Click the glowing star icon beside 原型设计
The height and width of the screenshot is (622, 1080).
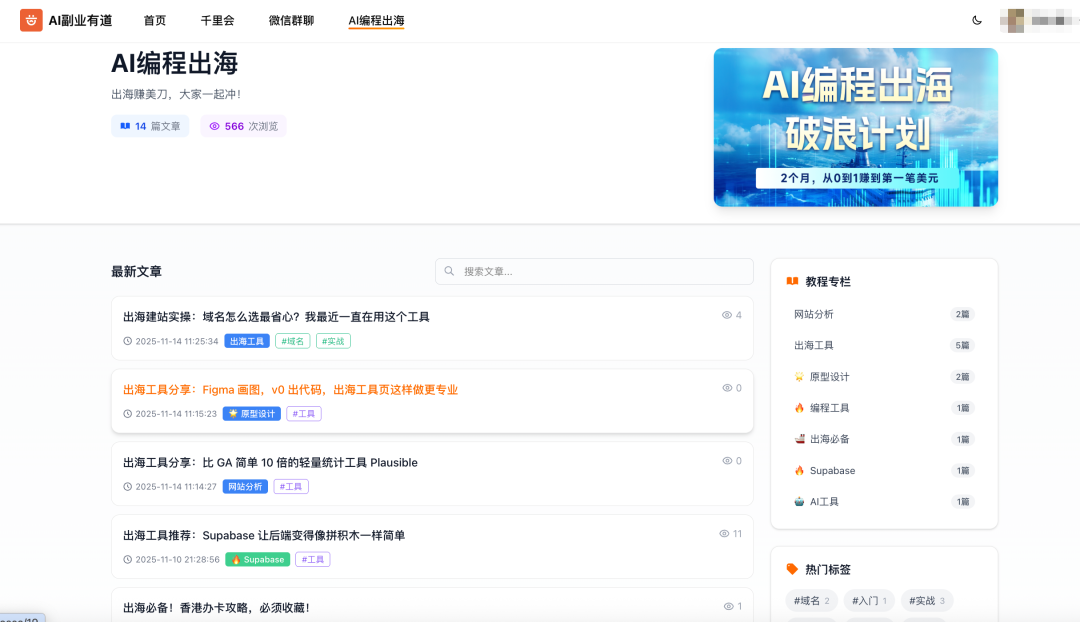click(x=800, y=376)
